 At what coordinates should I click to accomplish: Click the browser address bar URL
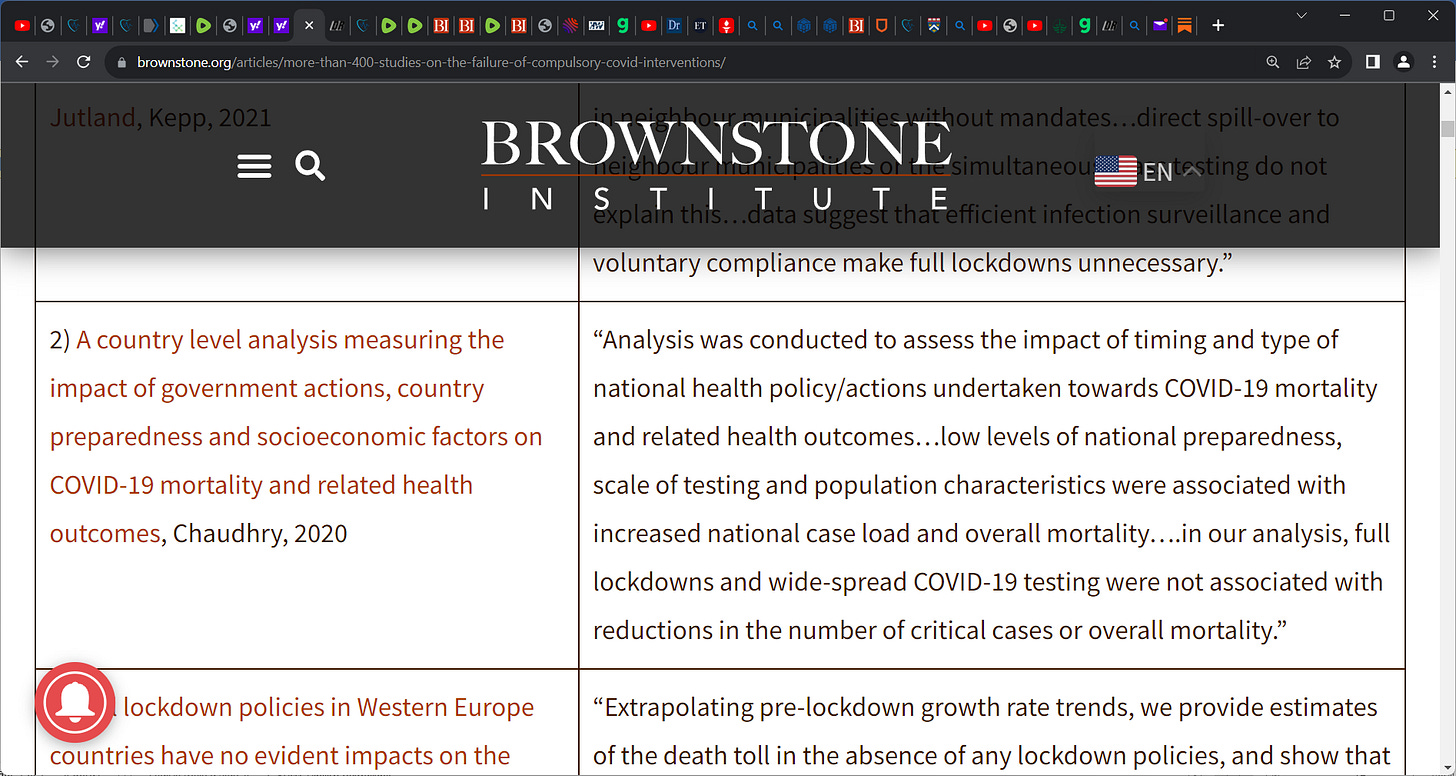pos(431,62)
